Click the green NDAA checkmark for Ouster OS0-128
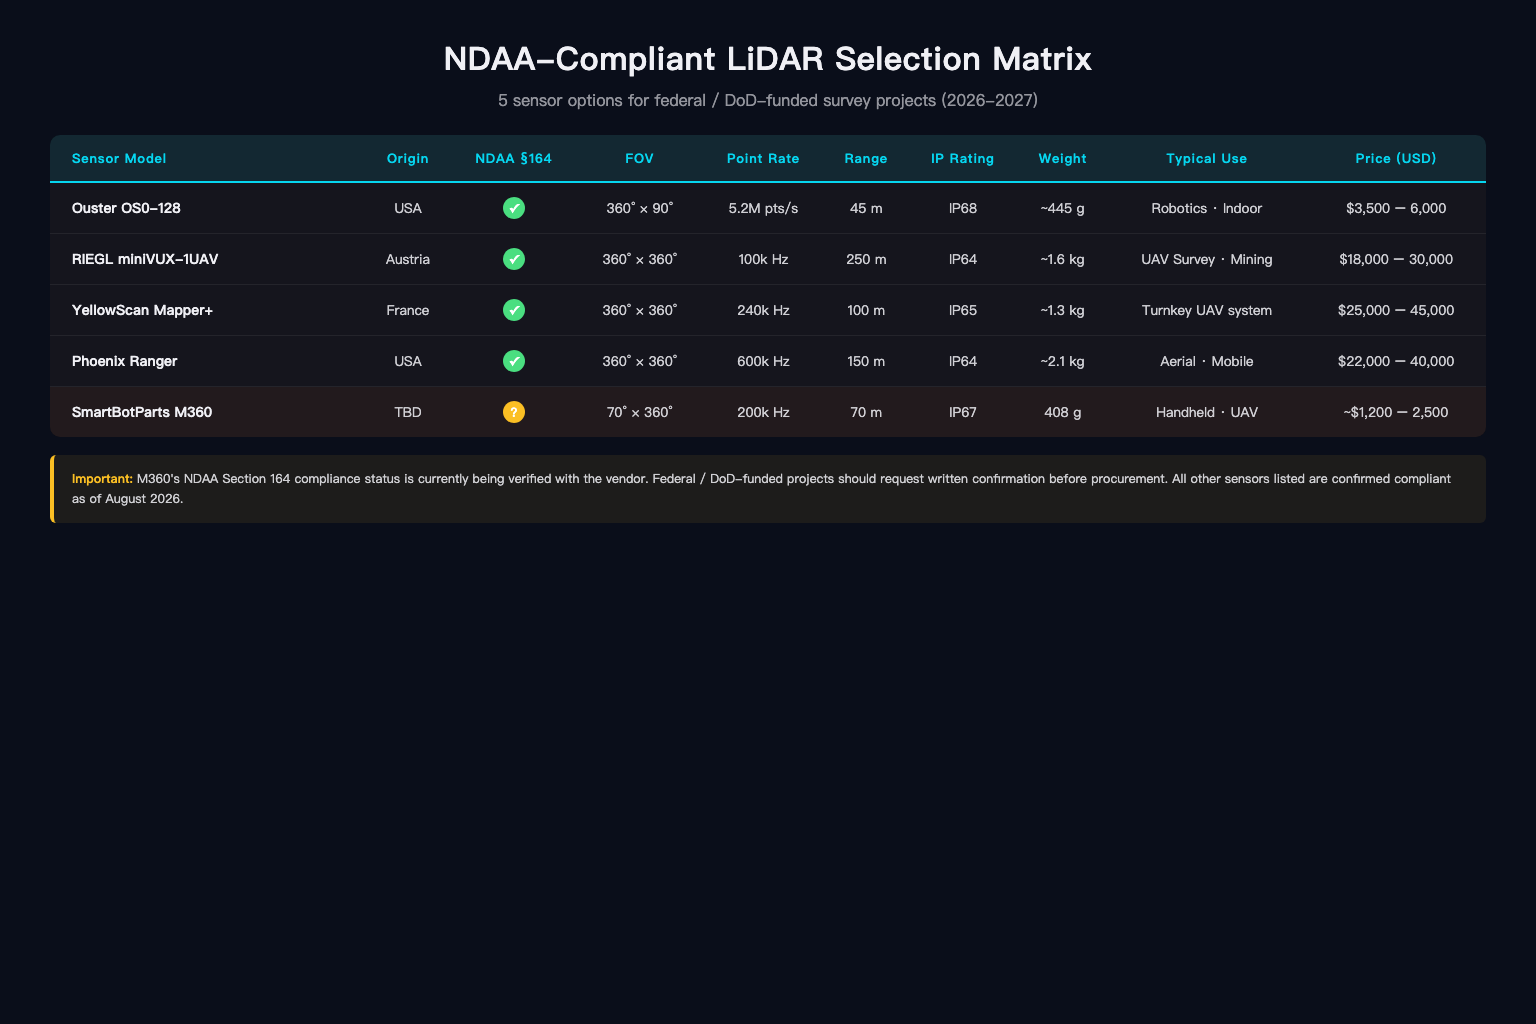The width and height of the screenshot is (1536, 1024). coord(513,208)
